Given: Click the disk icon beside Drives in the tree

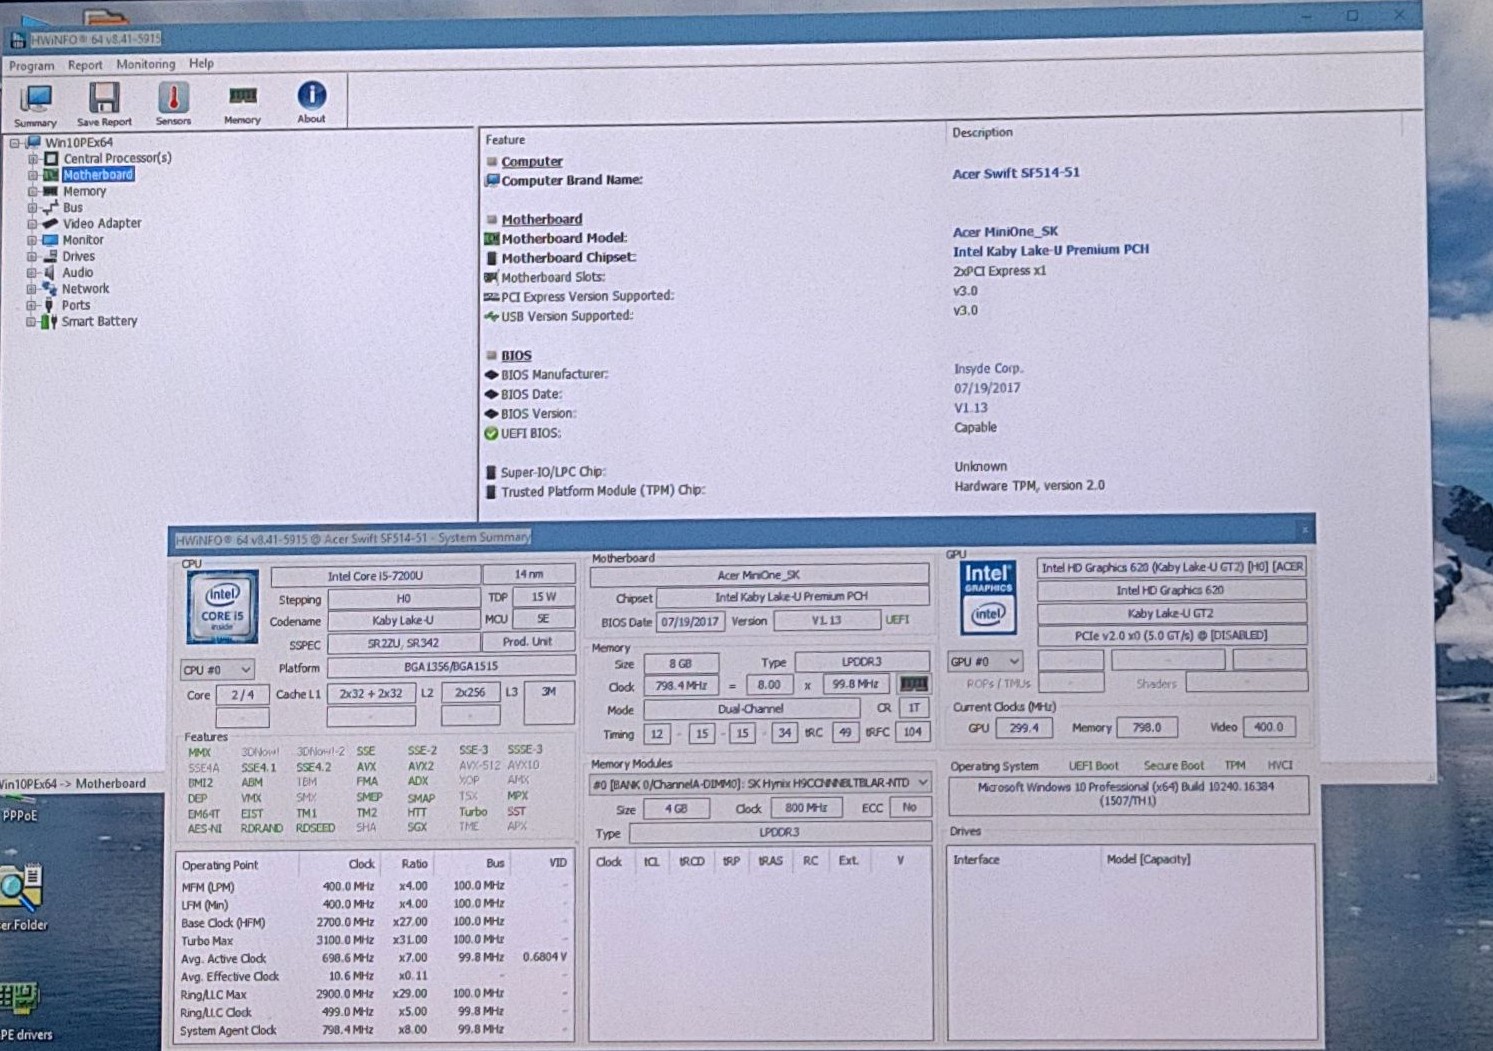Looking at the screenshot, I should [49, 256].
